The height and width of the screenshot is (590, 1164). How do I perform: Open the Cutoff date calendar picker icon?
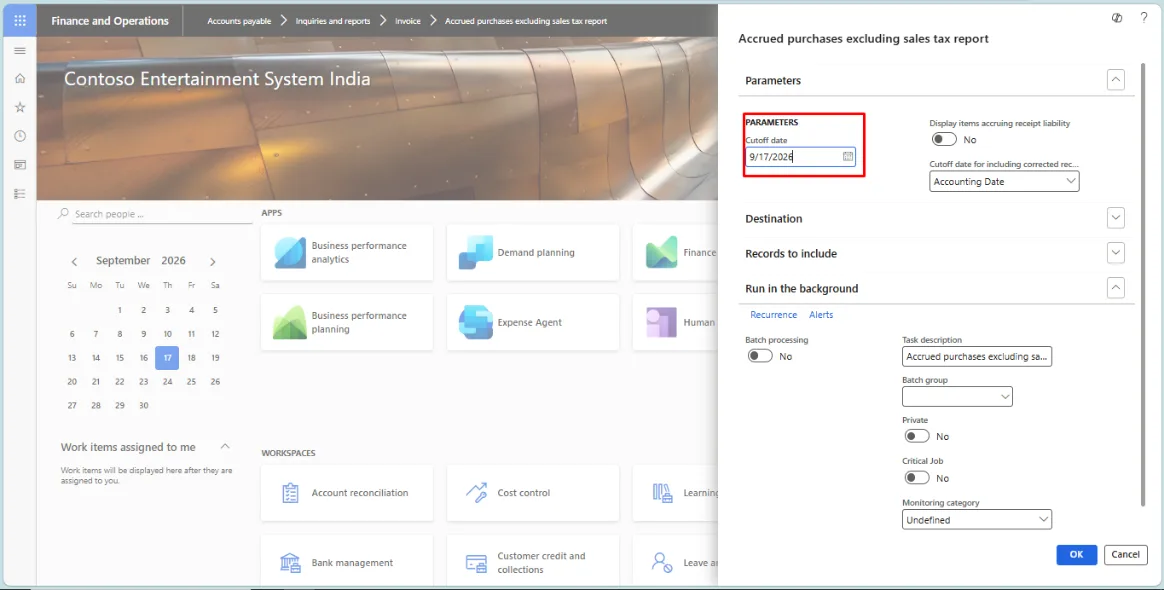pyautogui.click(x=848, y=157)
